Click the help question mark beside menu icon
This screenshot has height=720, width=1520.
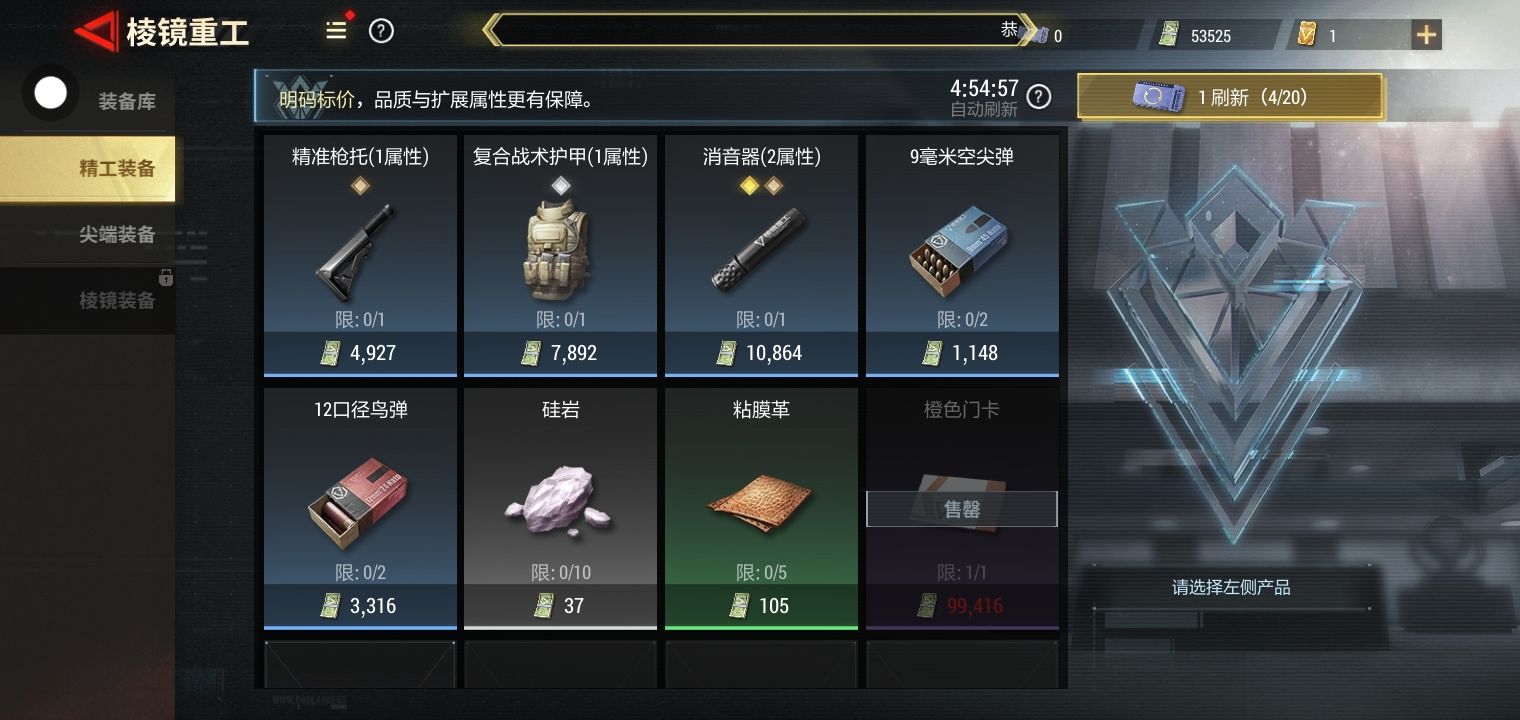pos(381,31)
